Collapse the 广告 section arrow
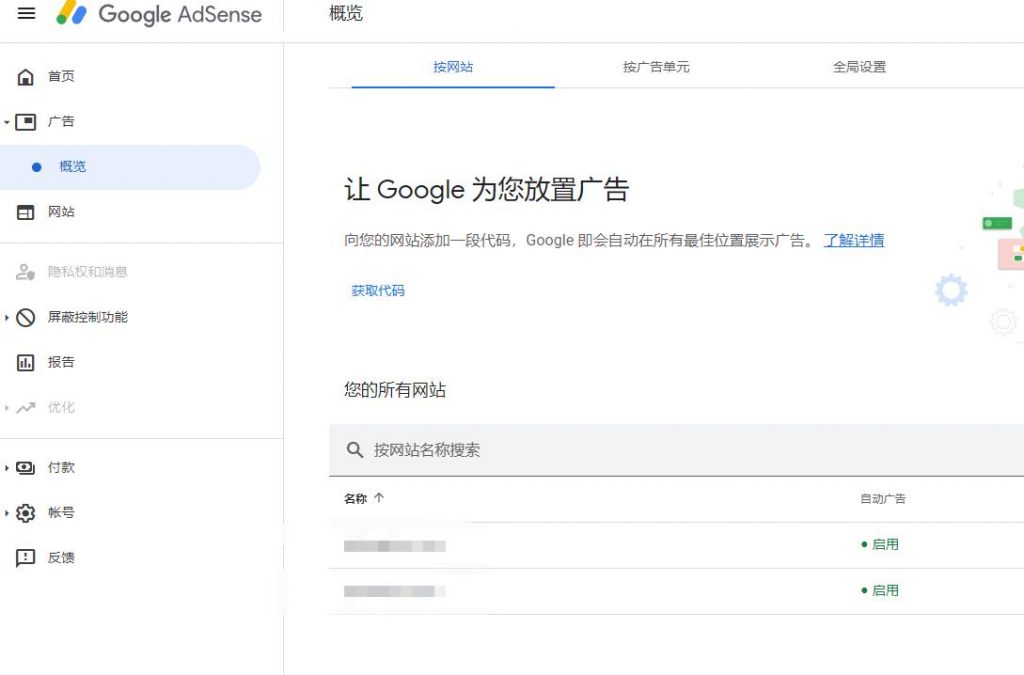 click(x=7, y=122)
